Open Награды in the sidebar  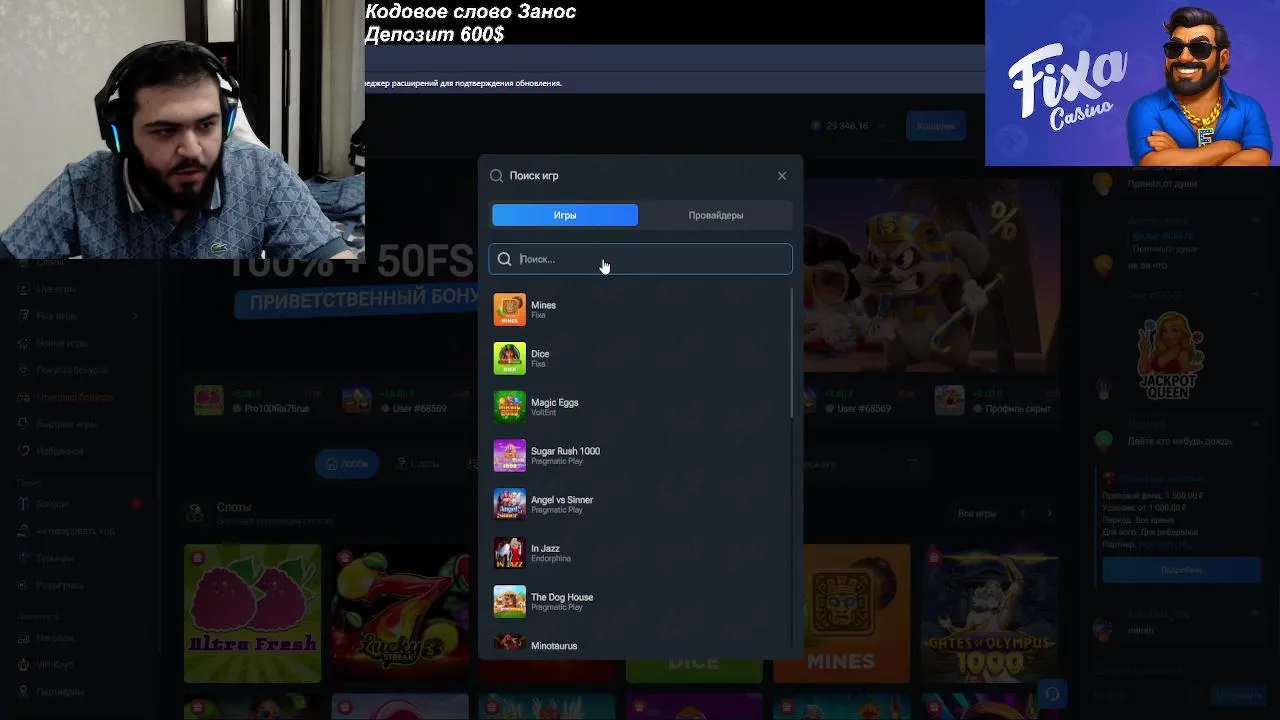tap(55, 638)
